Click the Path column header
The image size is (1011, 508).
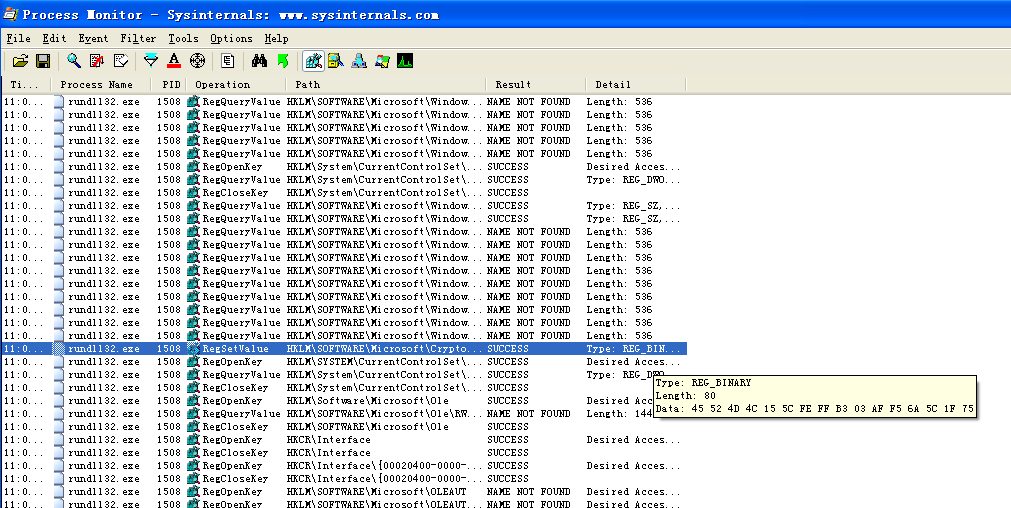(x=386, y=84)
